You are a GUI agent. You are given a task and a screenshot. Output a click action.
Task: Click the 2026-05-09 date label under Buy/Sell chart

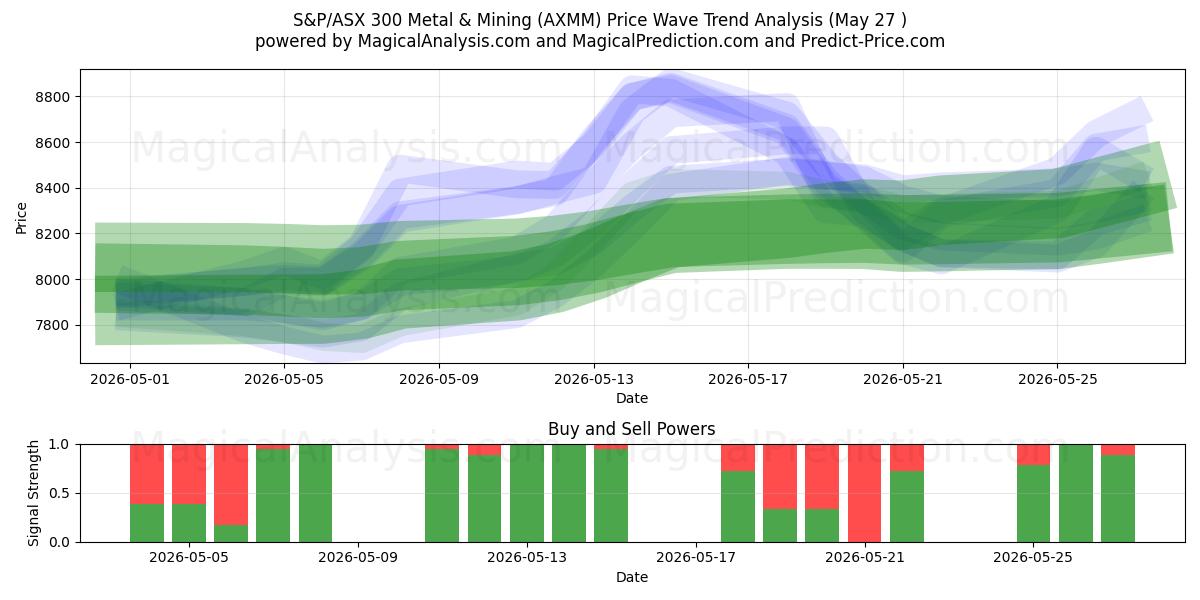coord(358,558)
